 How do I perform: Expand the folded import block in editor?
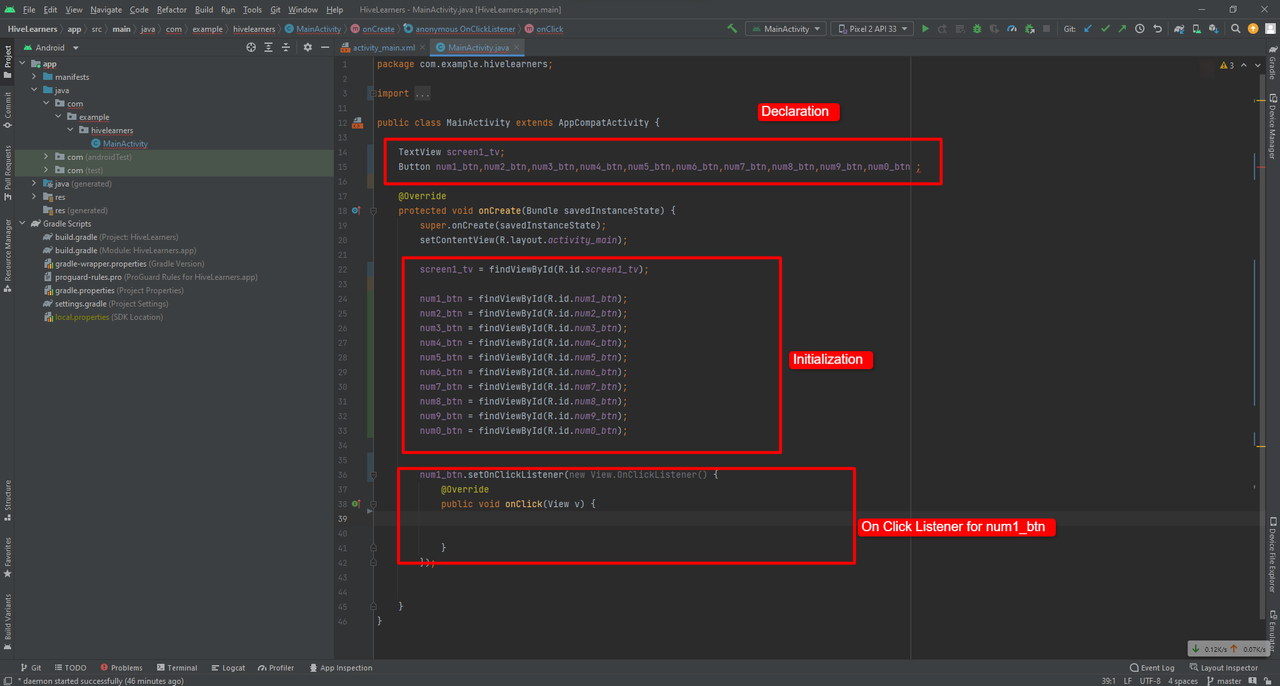372,94
